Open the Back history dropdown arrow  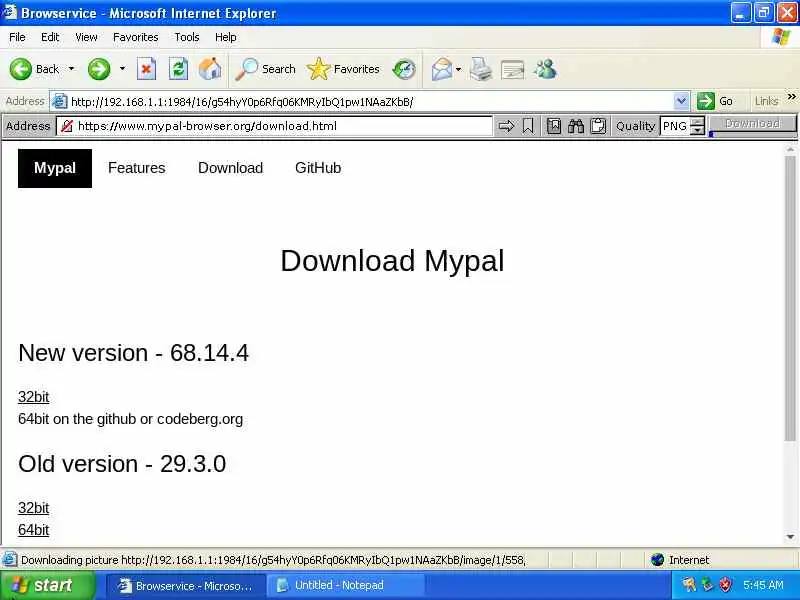pyautogui.click(x=71, y=69)
